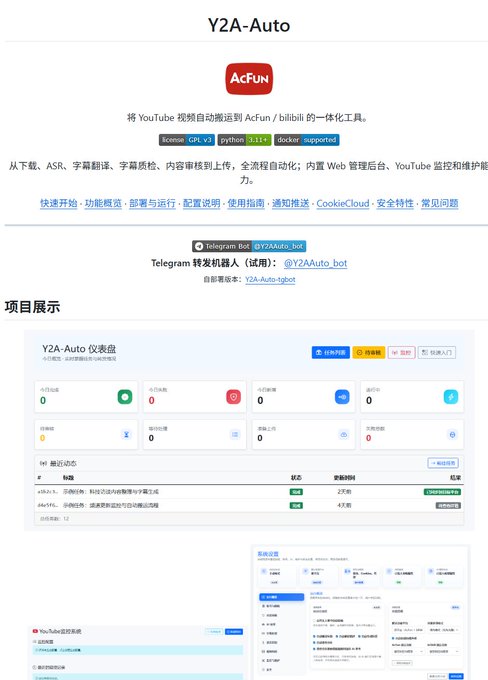488x680 pixels.
Task: Open the docker supported badge
Action: [x=307, y=140]
